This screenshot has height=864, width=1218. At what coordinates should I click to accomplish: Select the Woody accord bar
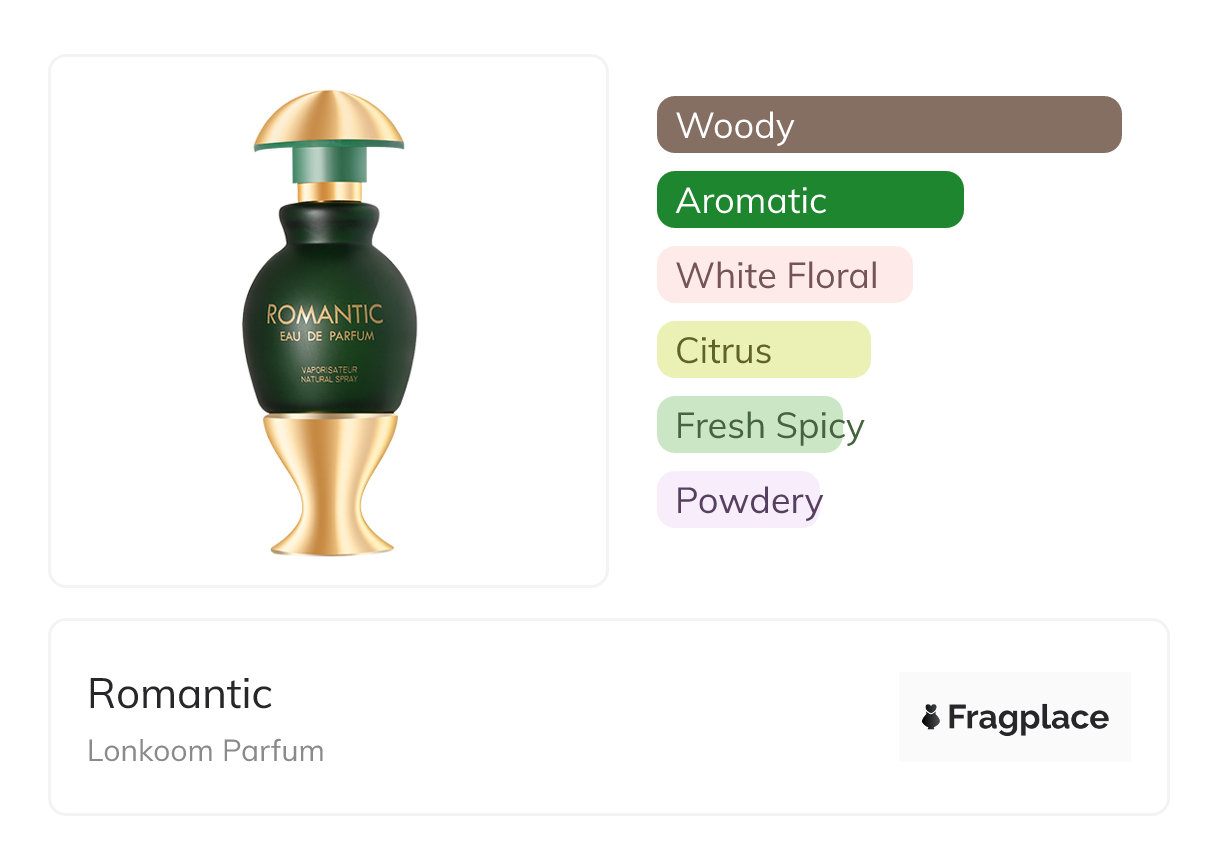[888, 125]
